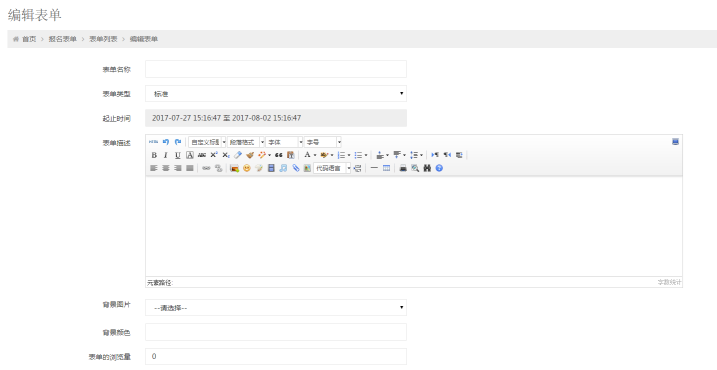Toggle center text alignment button
Viewport: 717px width, 370px height.
tap(166, 168)
